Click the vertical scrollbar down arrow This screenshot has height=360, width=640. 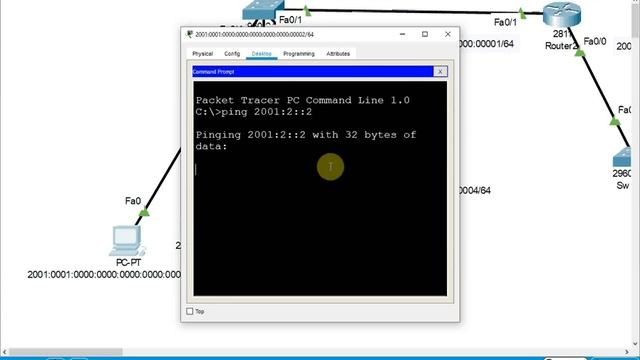(x=636, y=343)
